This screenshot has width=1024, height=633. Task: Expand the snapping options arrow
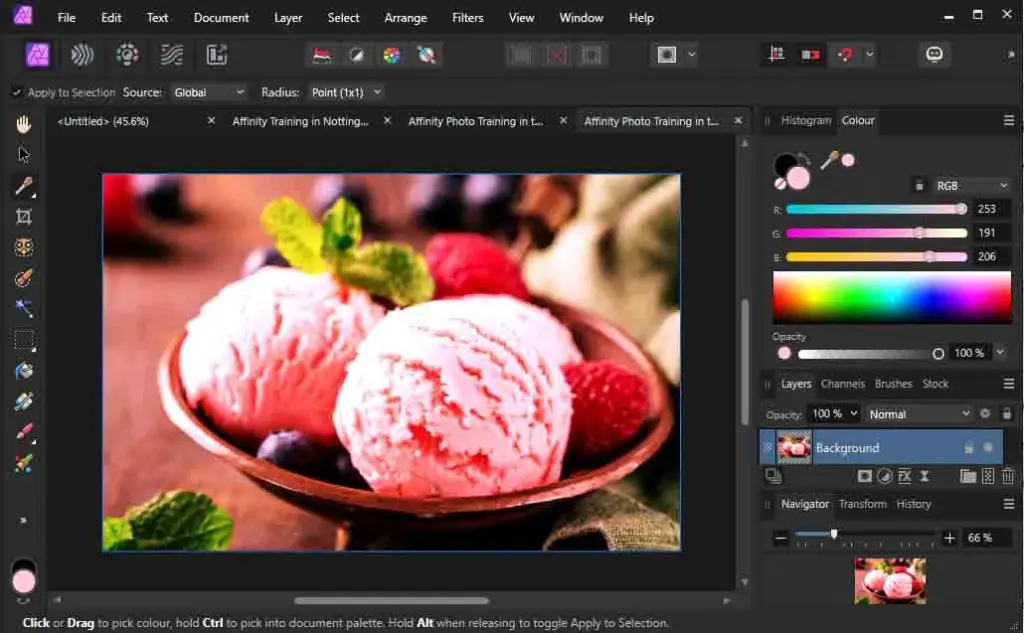coord(870,54)
